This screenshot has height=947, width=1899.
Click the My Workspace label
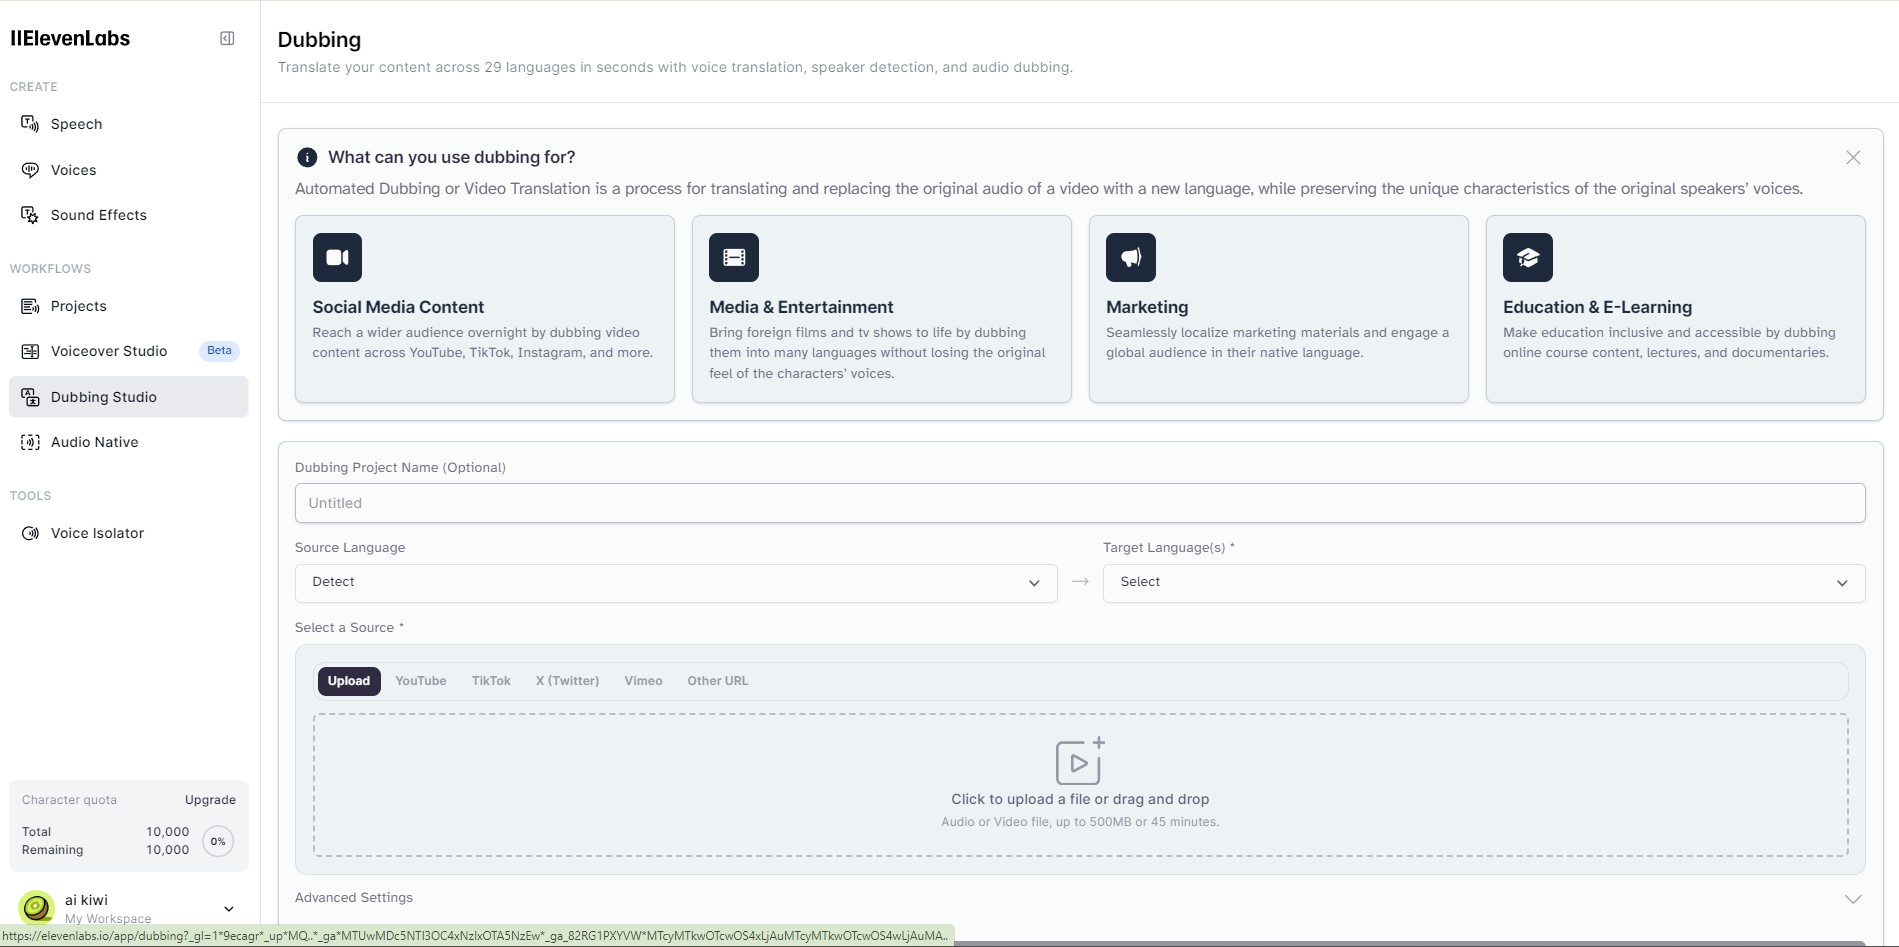108,919
